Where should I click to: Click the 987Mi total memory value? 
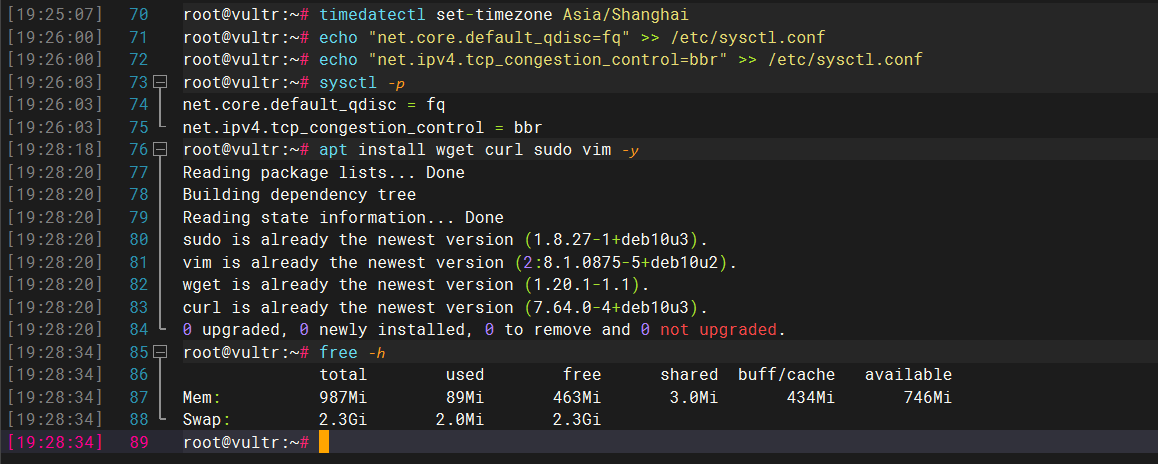[x=343, y=398]
